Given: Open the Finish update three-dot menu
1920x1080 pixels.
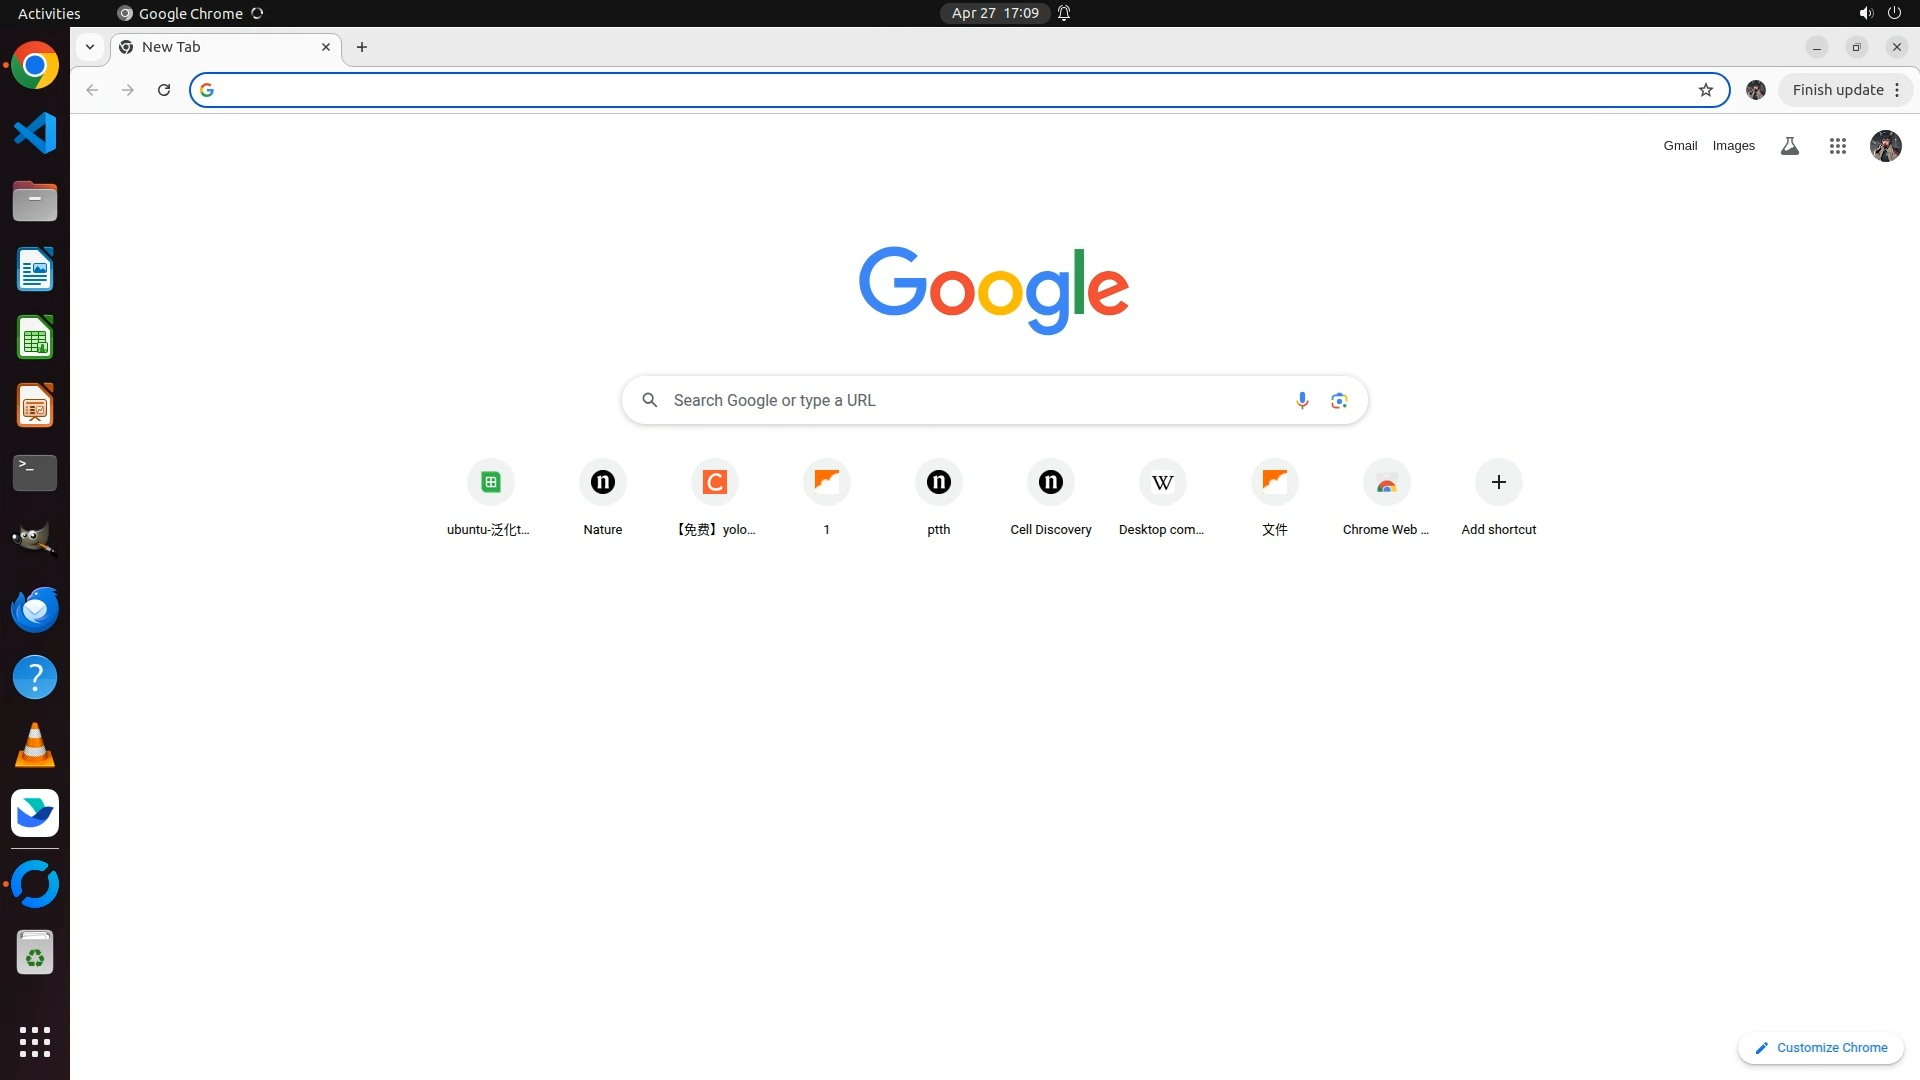Looking at the screenshot, I should point(1897,90).
